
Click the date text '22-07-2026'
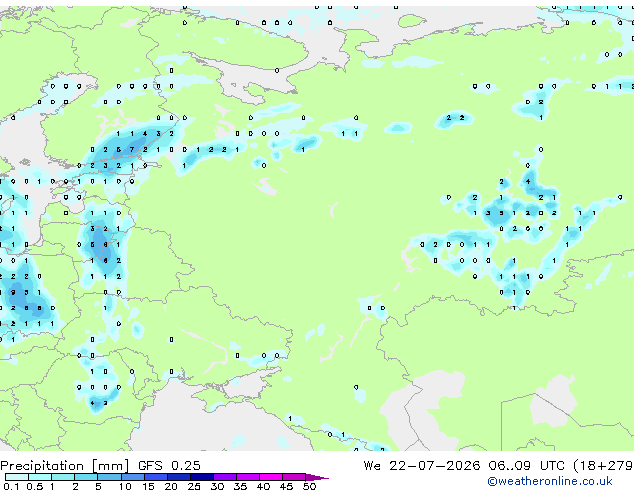coord(434,466)
